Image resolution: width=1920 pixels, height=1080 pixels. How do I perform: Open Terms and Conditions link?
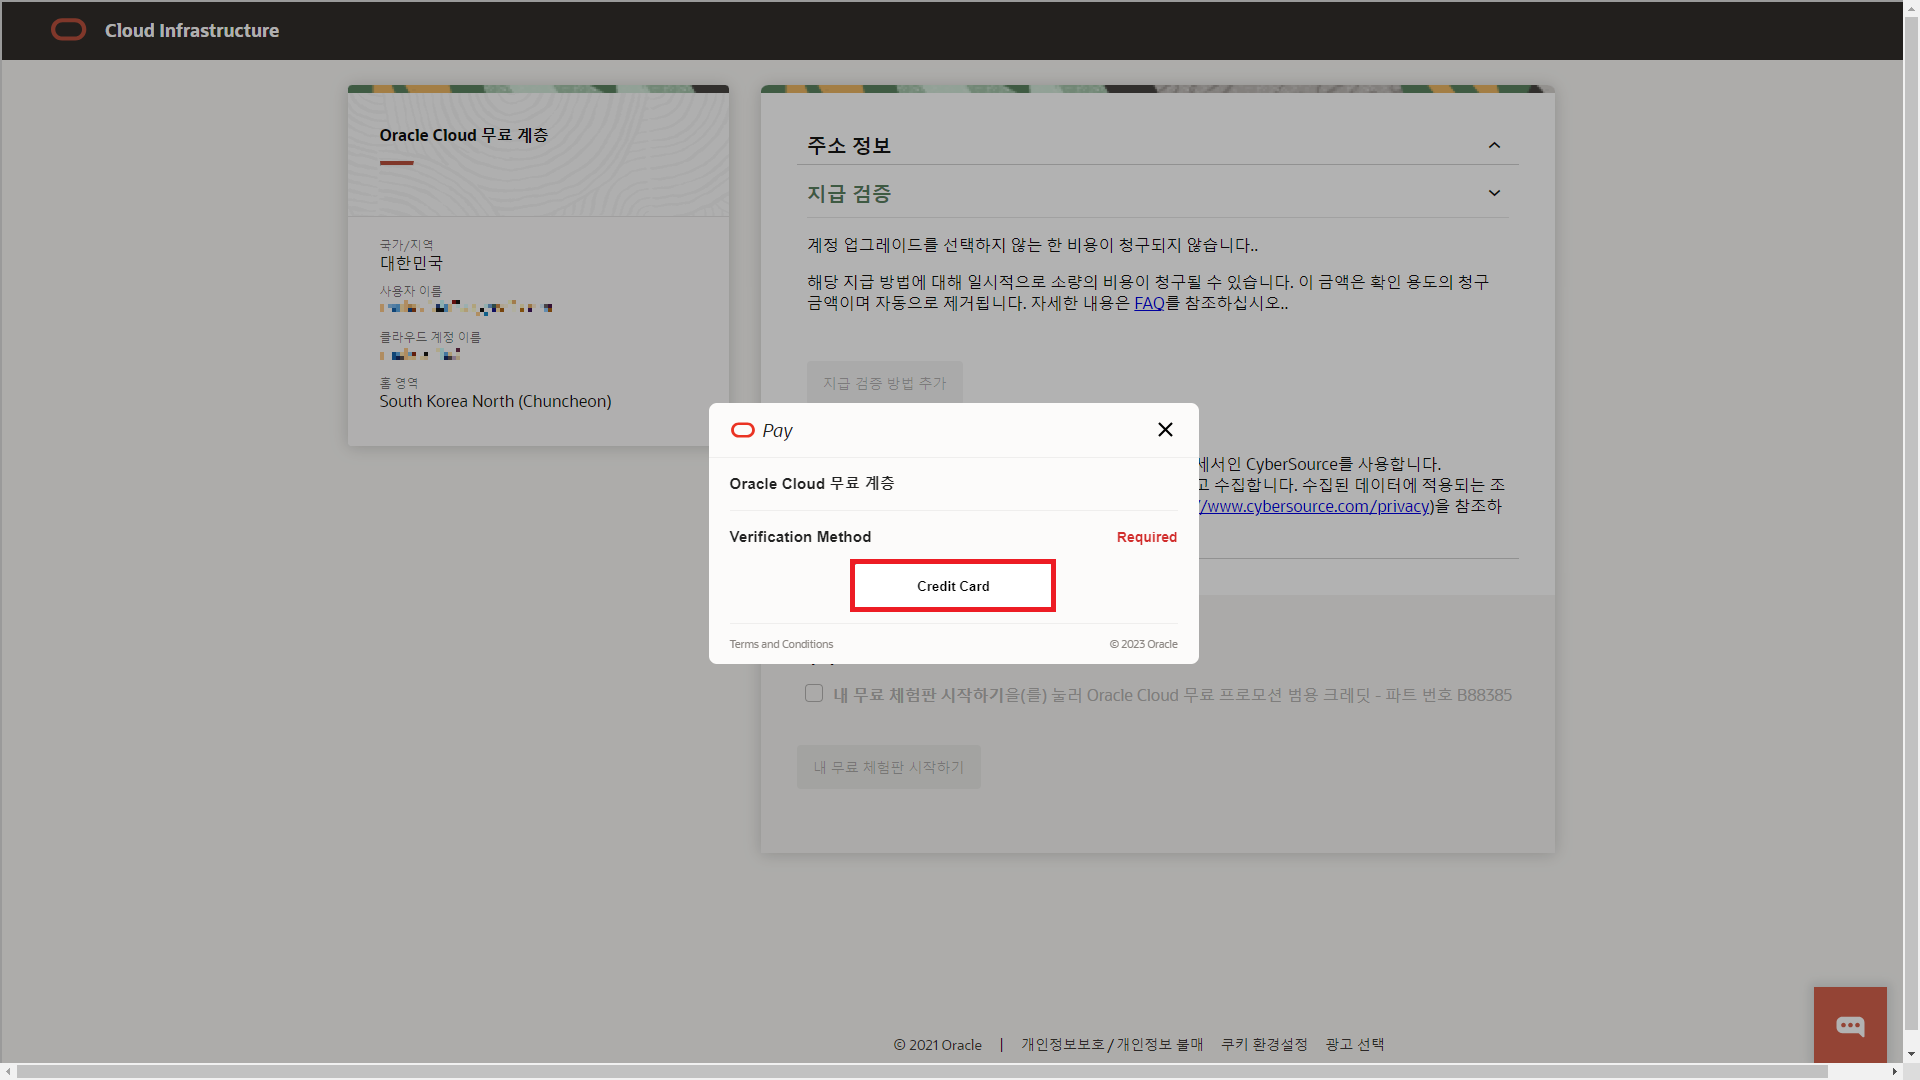781,644
